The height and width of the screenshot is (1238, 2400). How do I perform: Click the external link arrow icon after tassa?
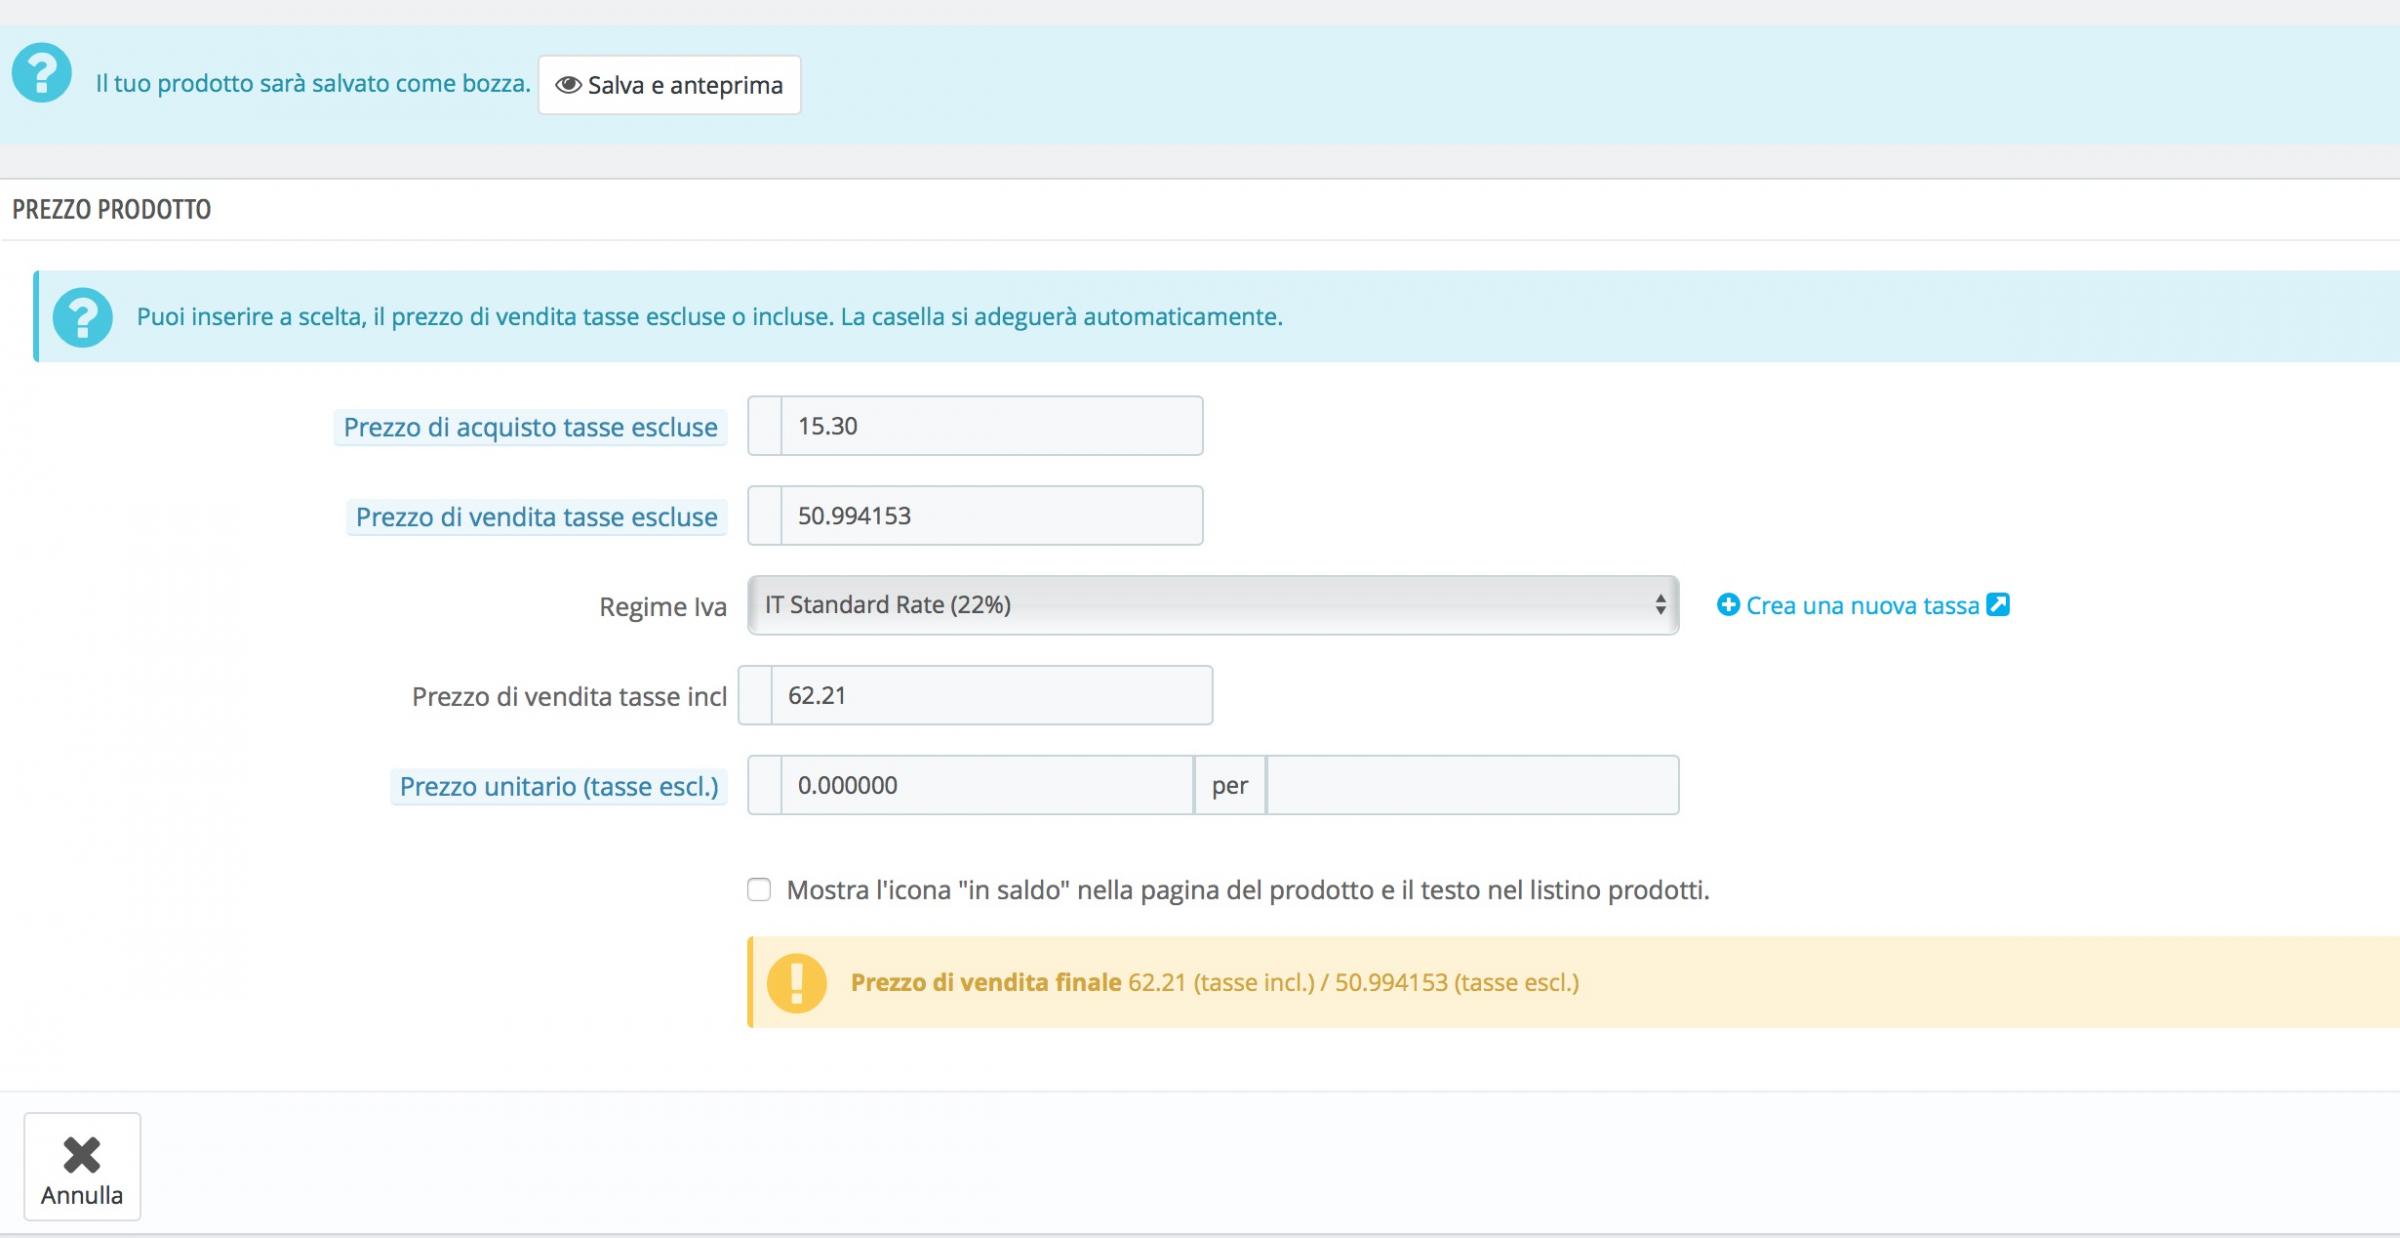(1997, 605)
